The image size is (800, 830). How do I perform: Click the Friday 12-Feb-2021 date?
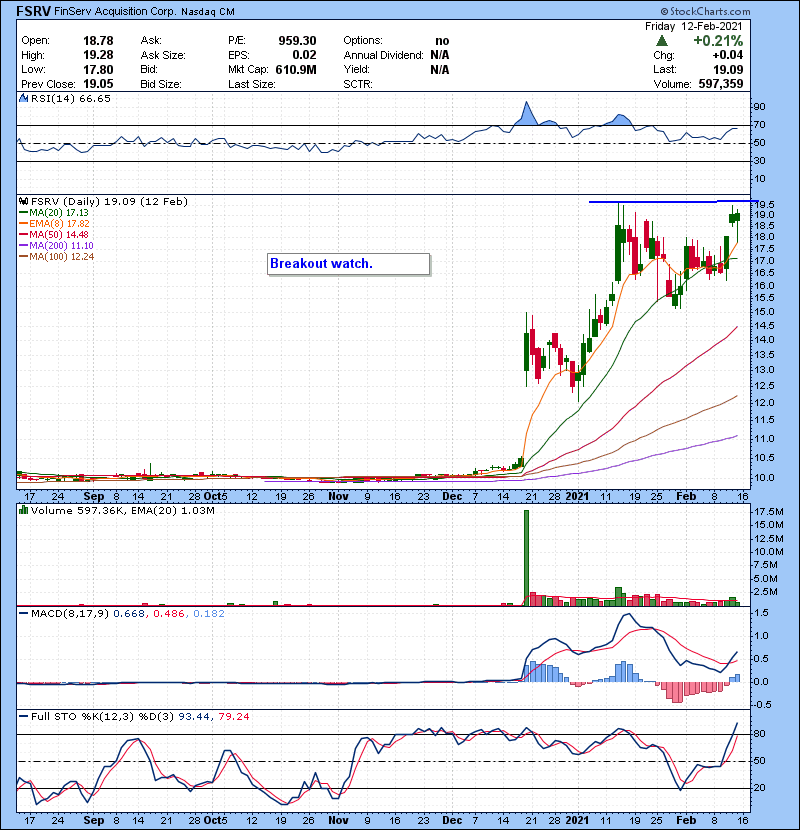coord(694,26)
